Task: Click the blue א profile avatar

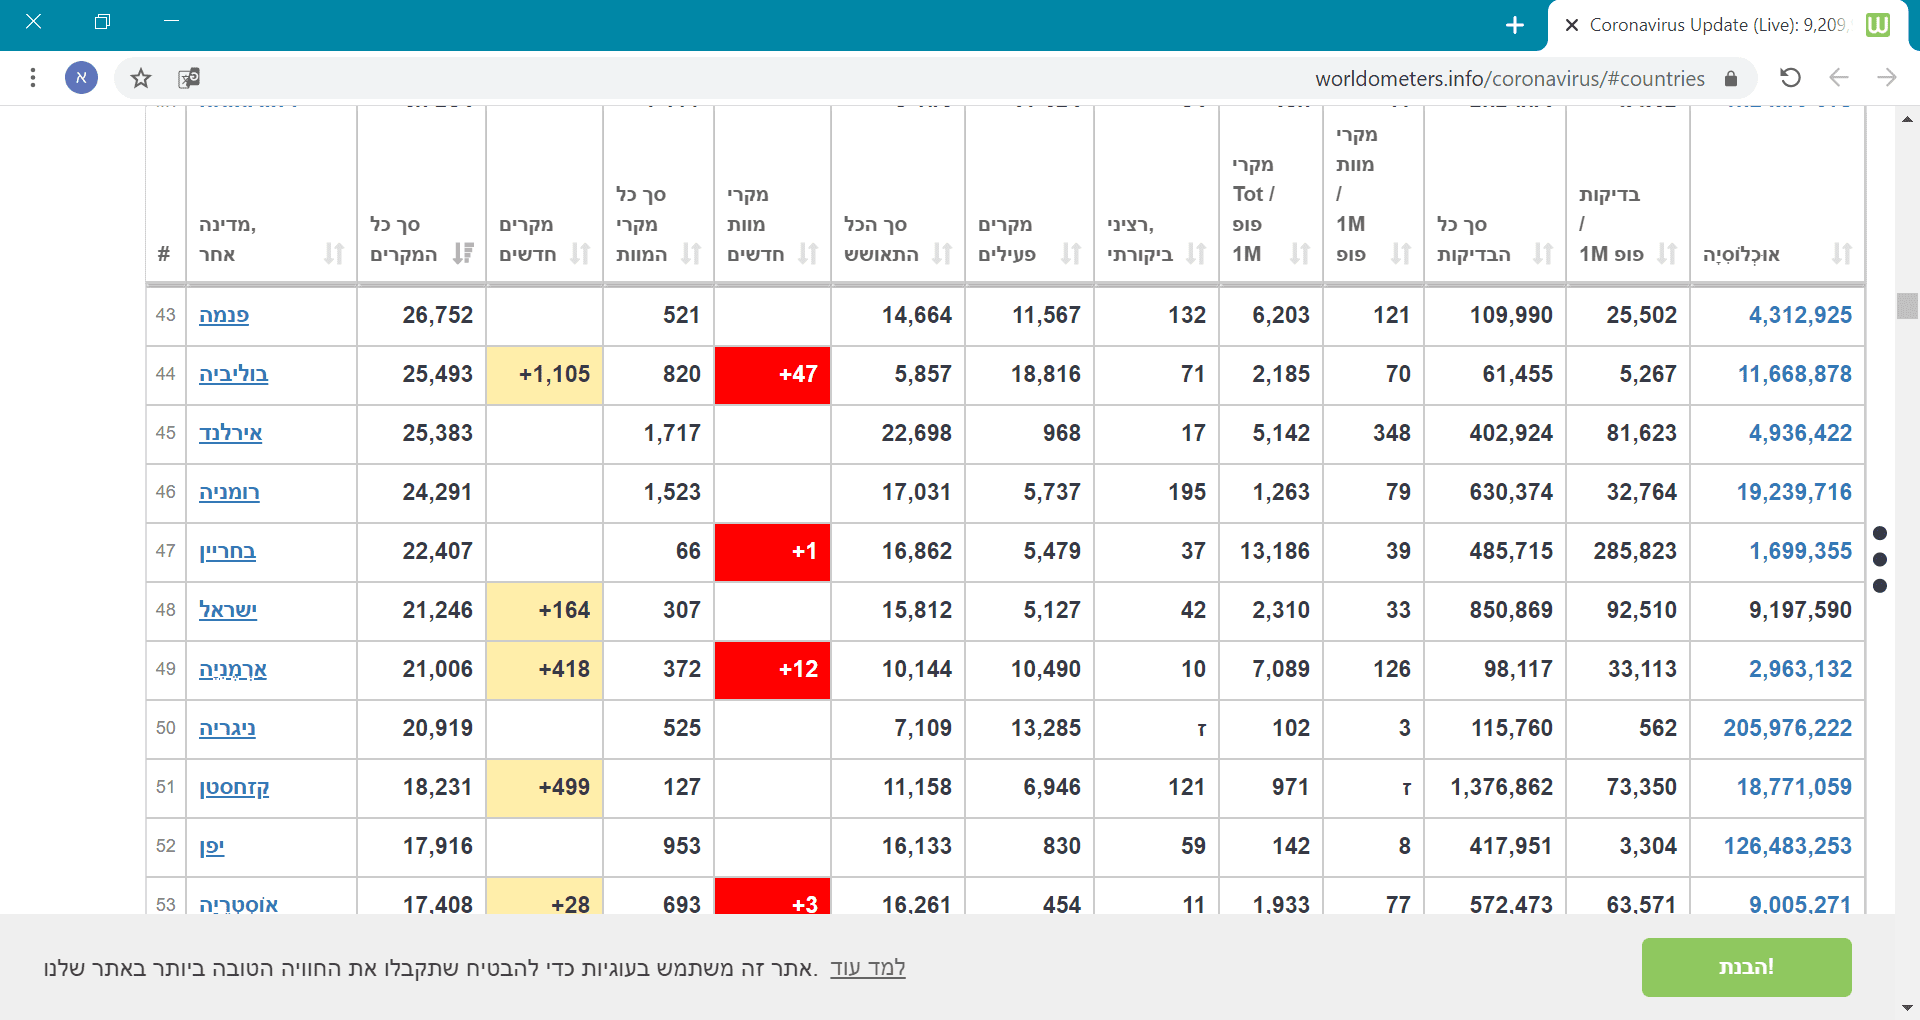Action: [81, 77]
